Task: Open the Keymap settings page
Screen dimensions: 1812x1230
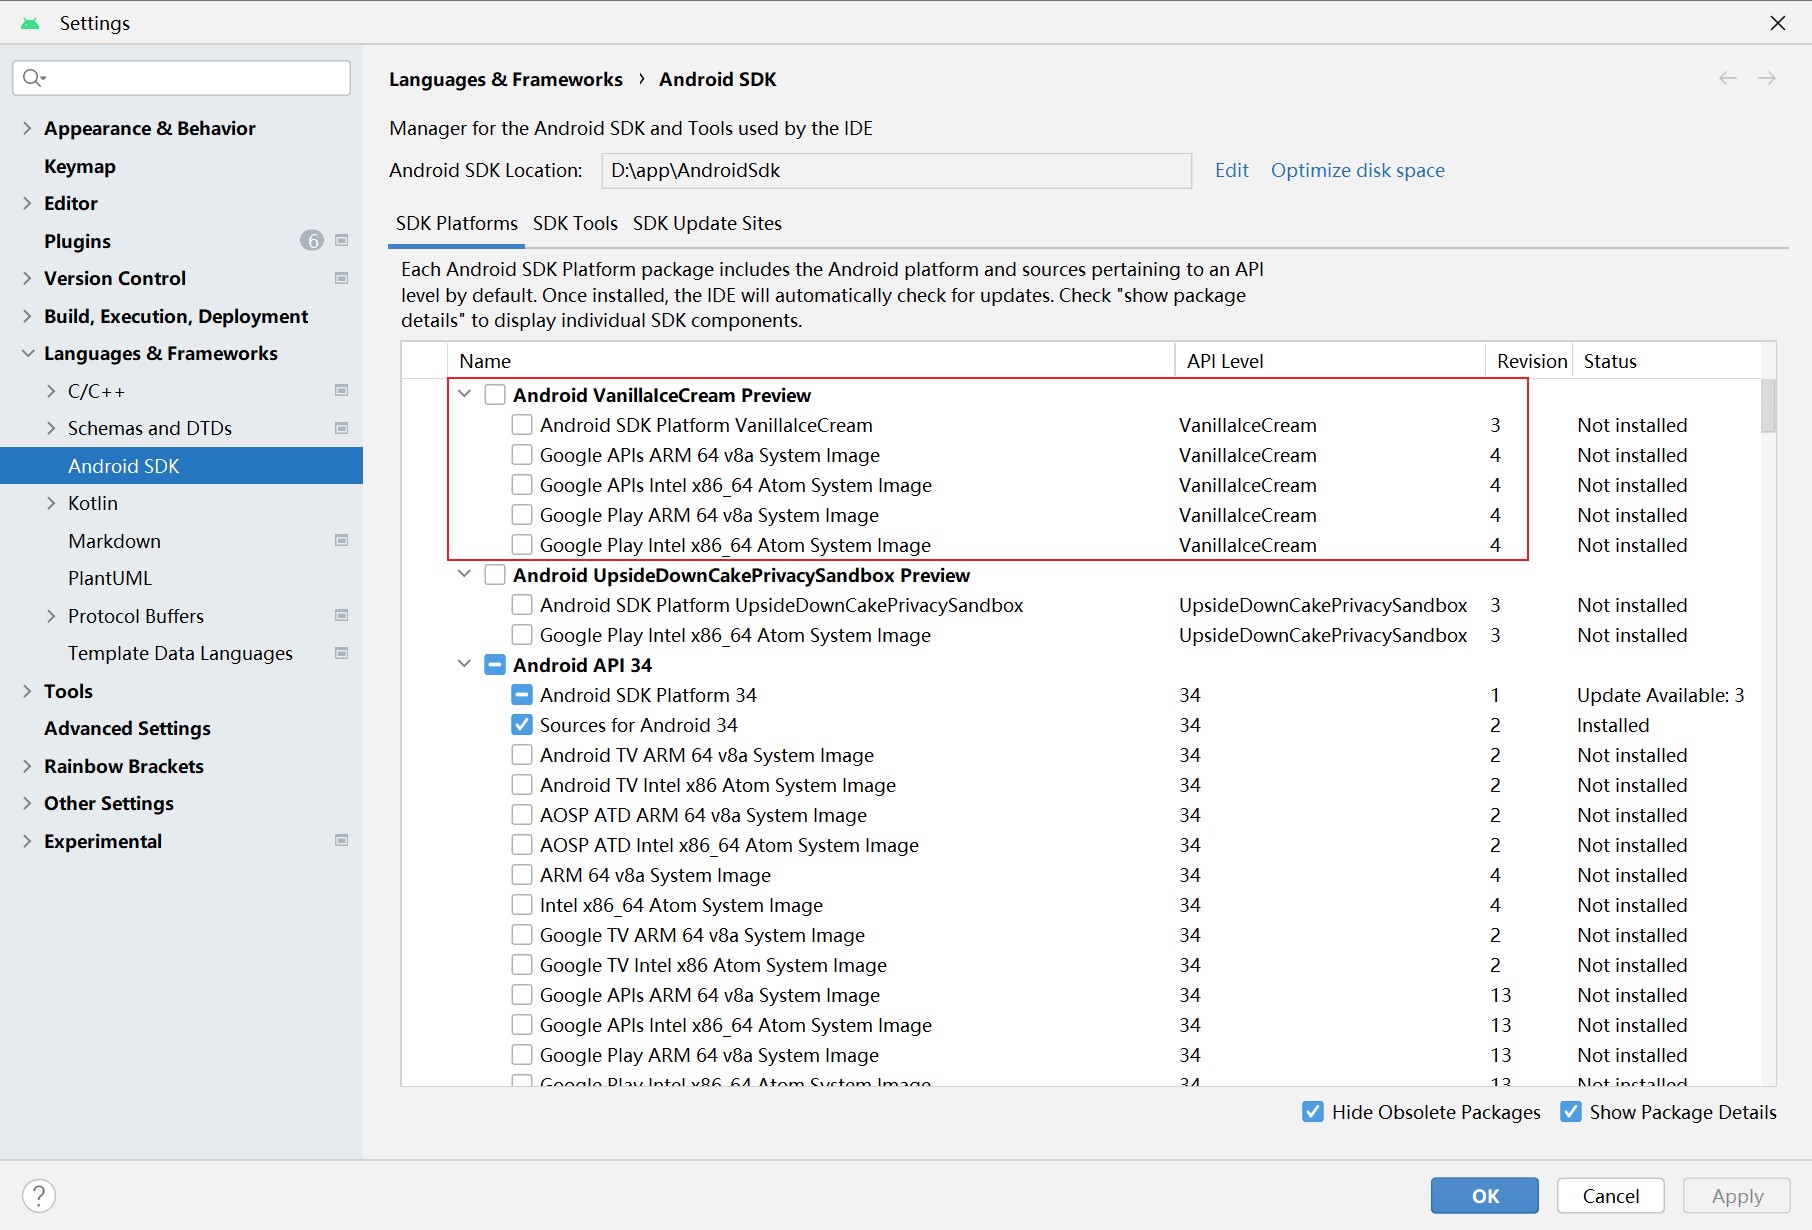Action: pos(80,166)
